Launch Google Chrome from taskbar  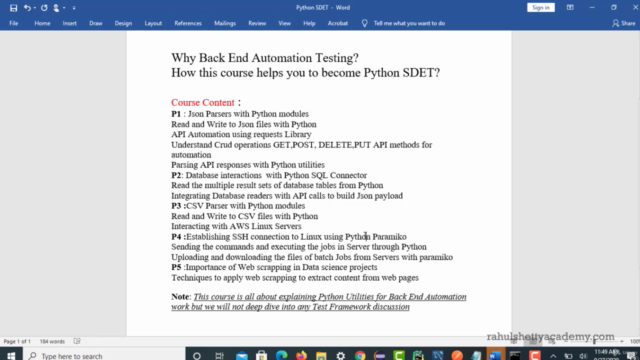pos(360,356)
